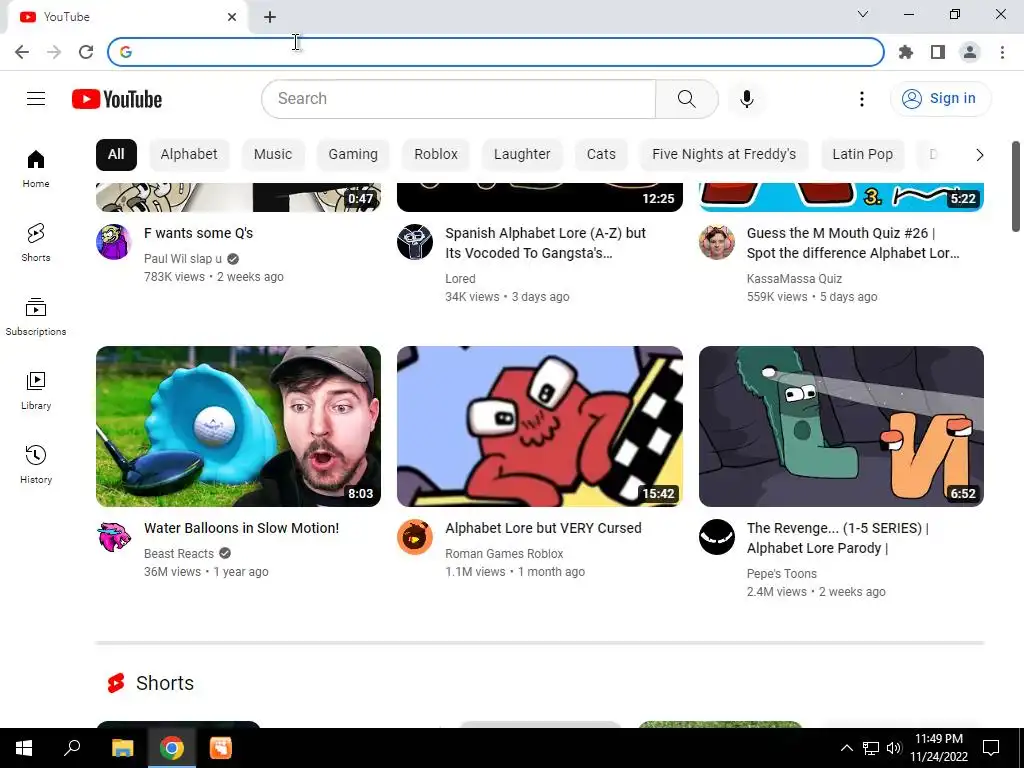Click the YouTube logo
Image resolution: width=1024 pixels, height=768 pixels.
tap(117, 99)
